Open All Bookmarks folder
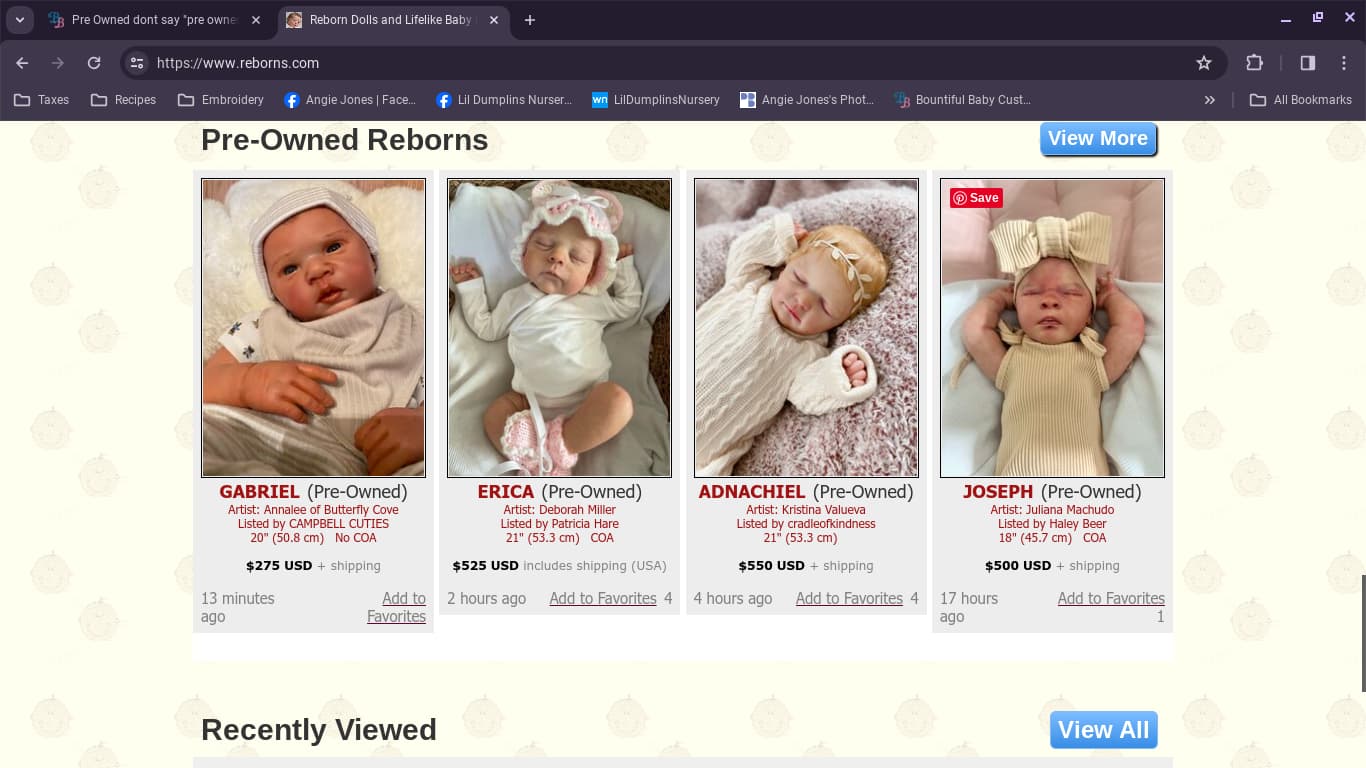This screenshot has width=1366, height=768. [1301, 100]
